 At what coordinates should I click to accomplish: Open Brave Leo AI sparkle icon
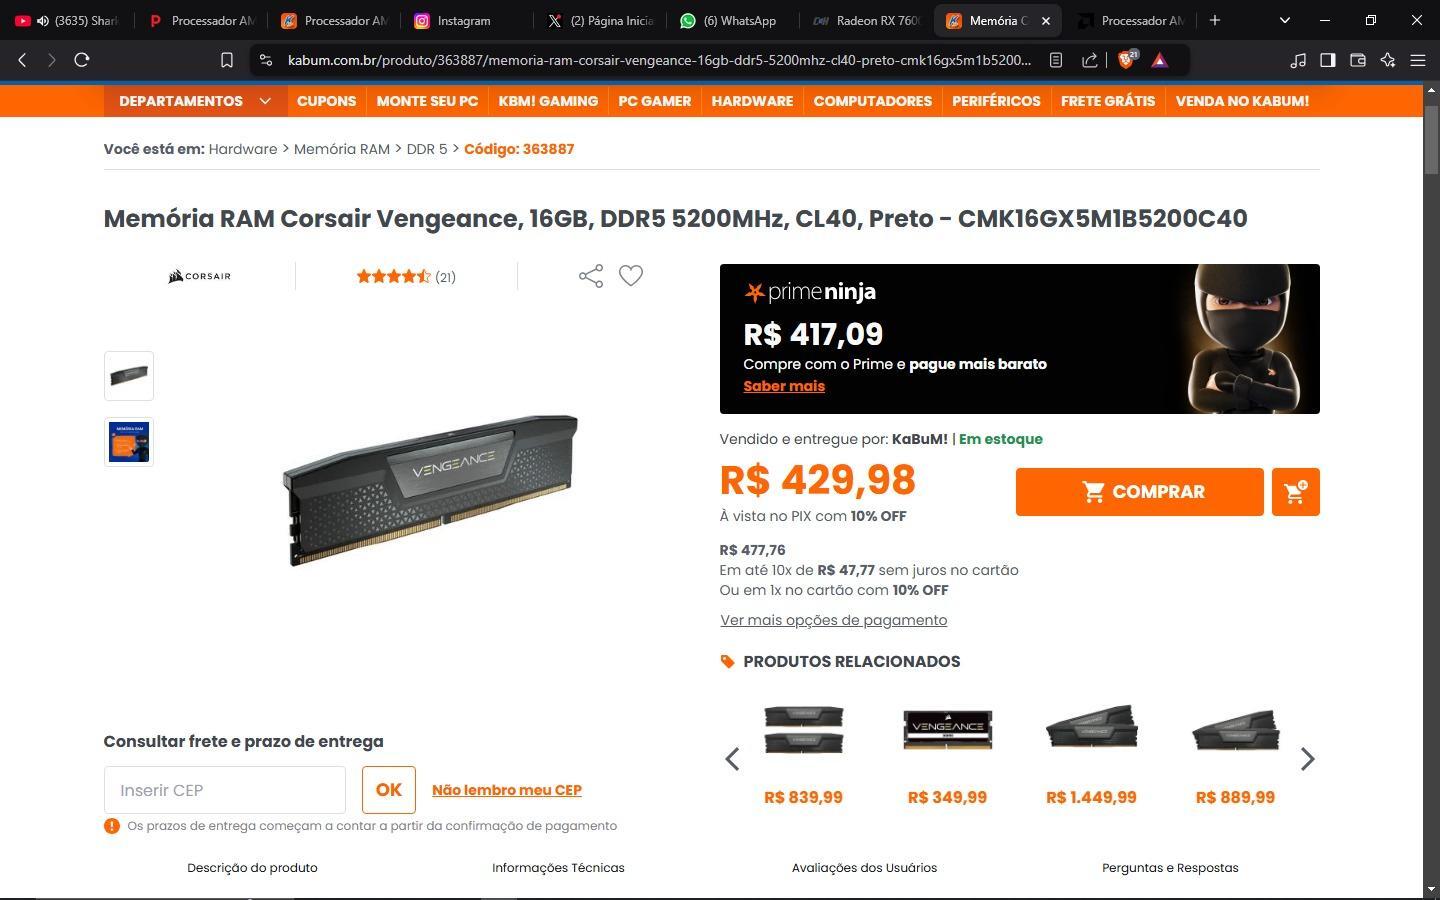coord(1388,60)
